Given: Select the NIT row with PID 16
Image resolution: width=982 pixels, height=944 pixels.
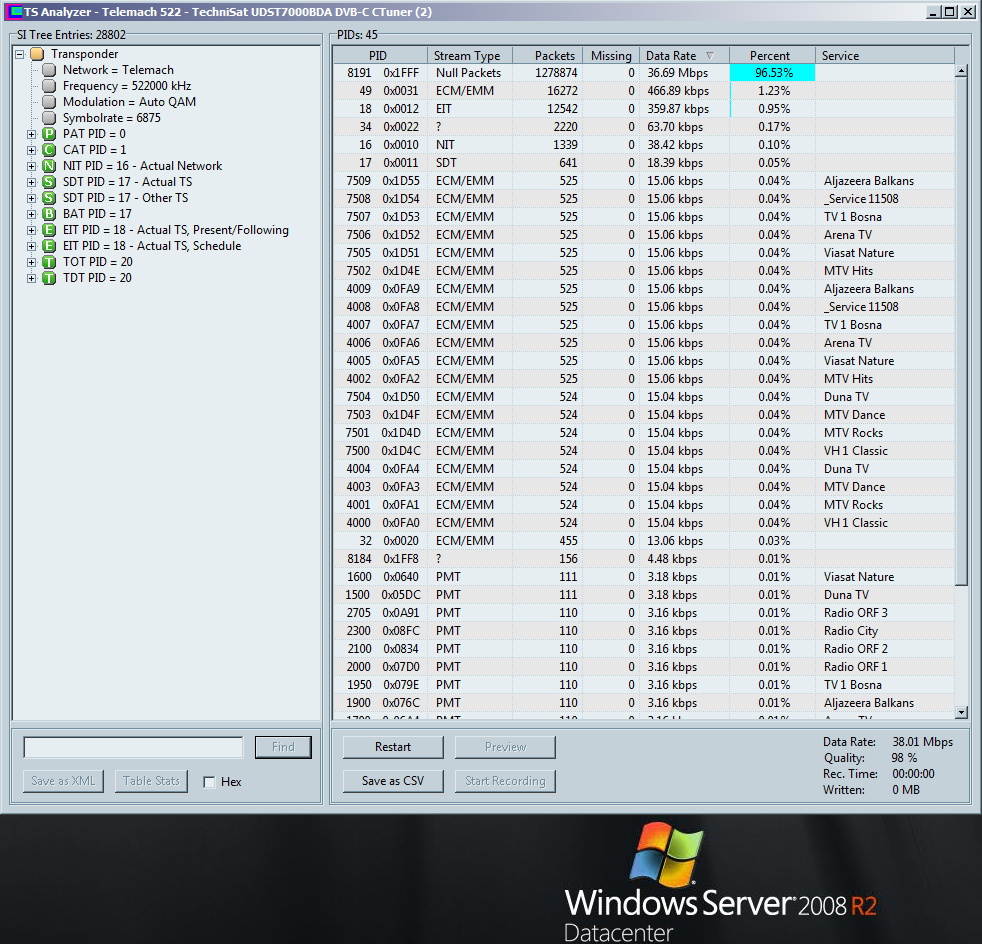Looking at the screenshot, I should point(644,145).
